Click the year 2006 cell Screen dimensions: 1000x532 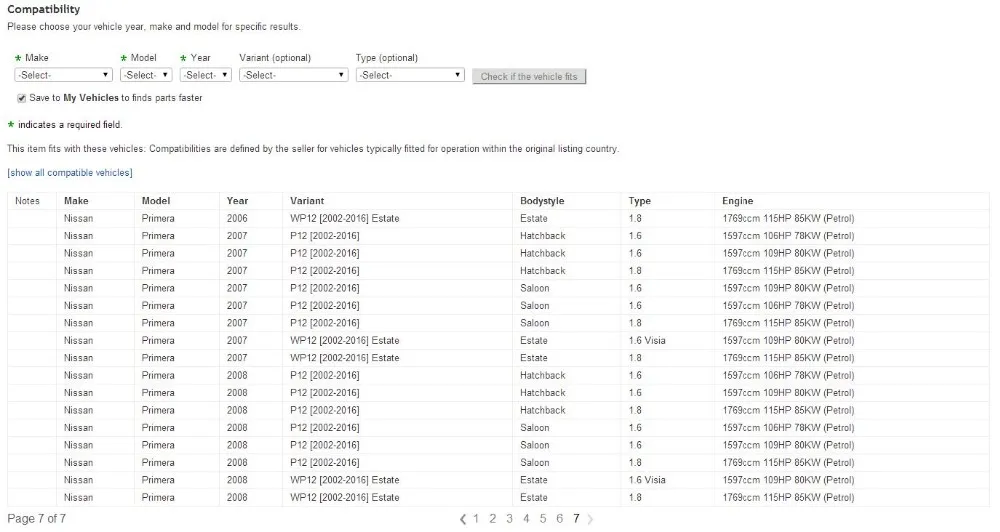237,218
